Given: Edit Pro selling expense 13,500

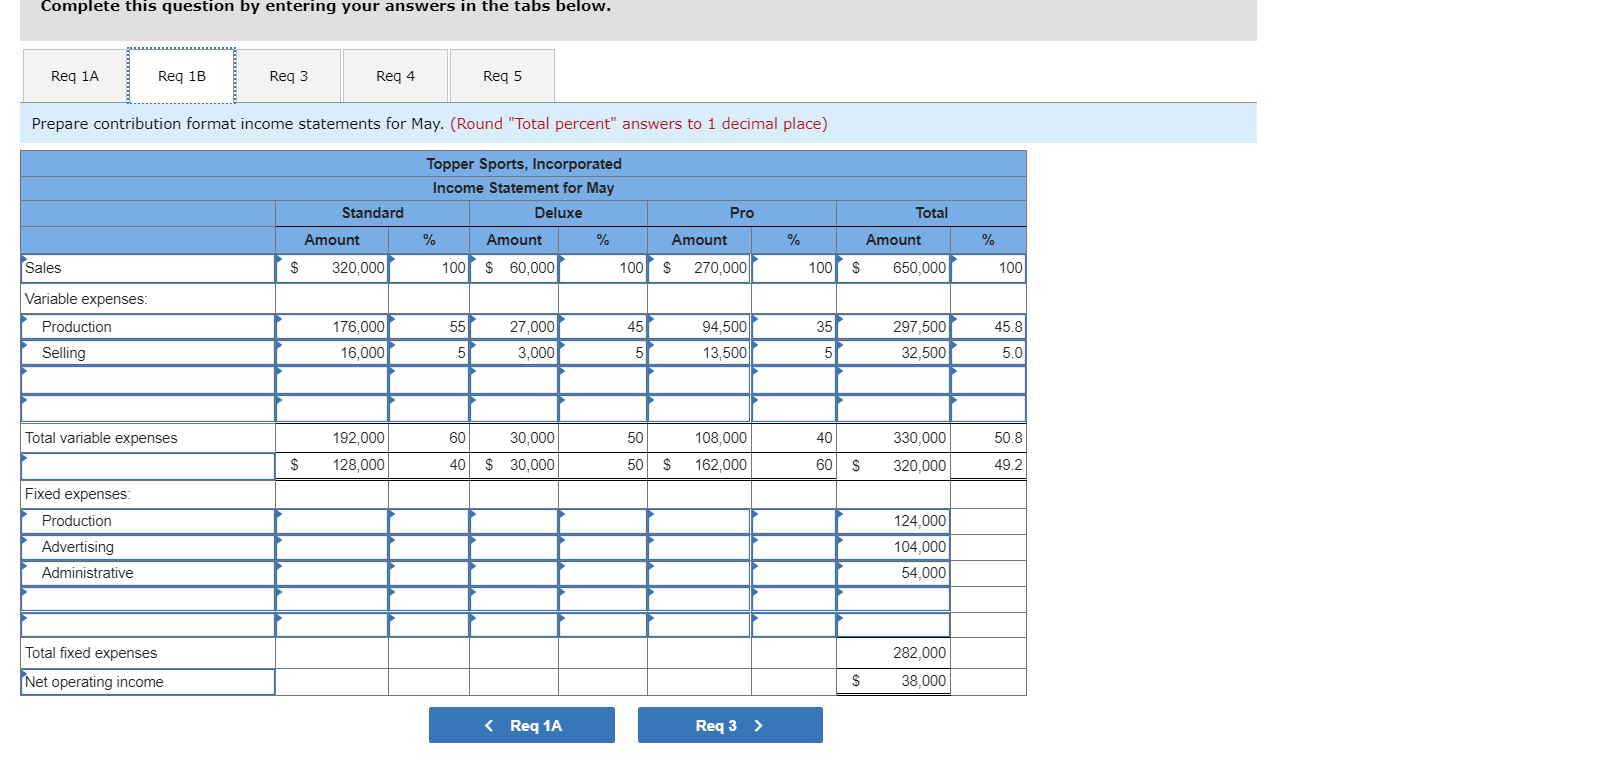Looking at the screenshot, I should point(699,353).
